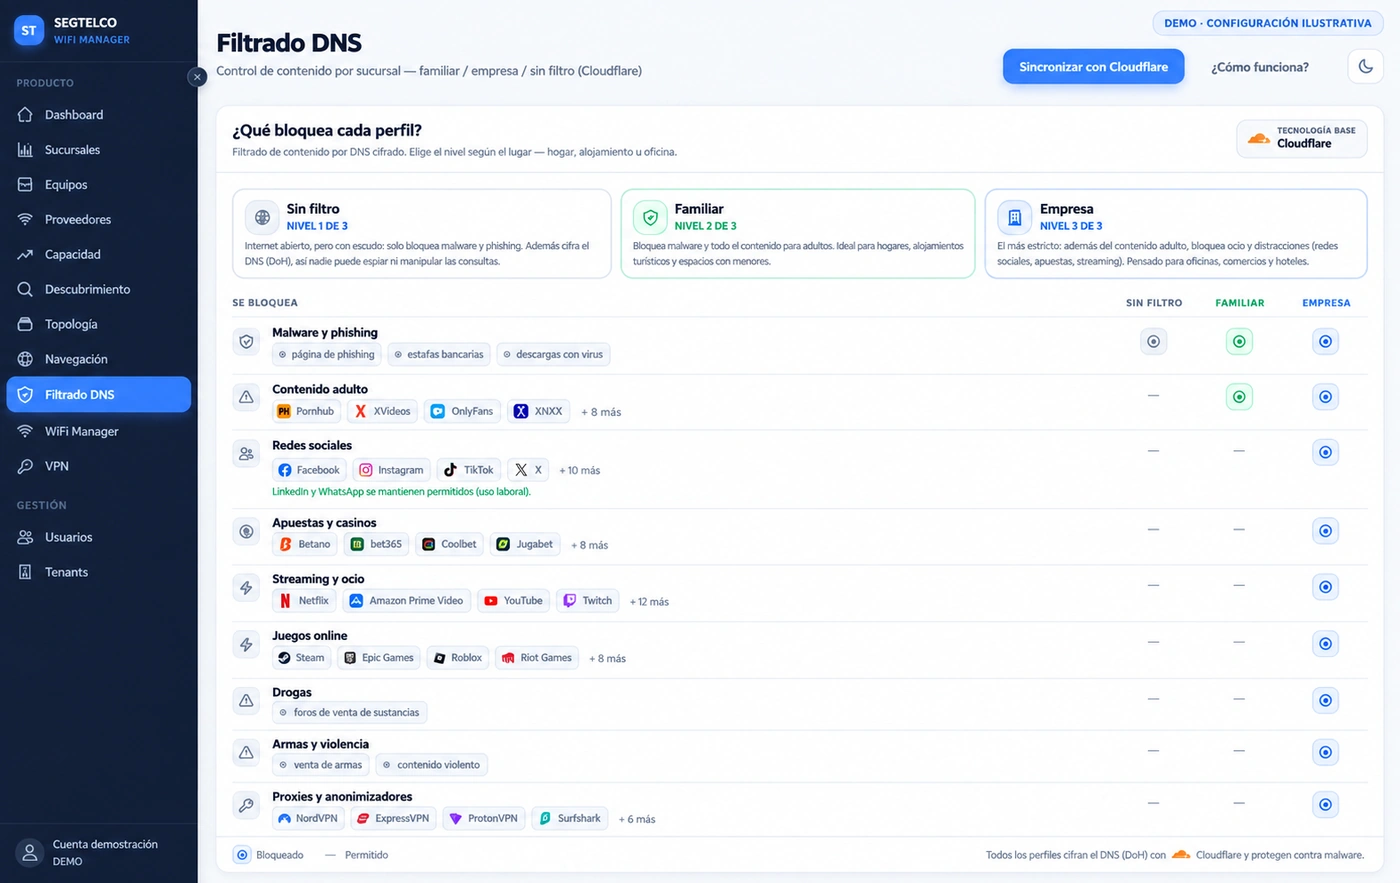
Task: Expand '+ 8 más' in Contenido adulto
Action: (x=601, y=412)
